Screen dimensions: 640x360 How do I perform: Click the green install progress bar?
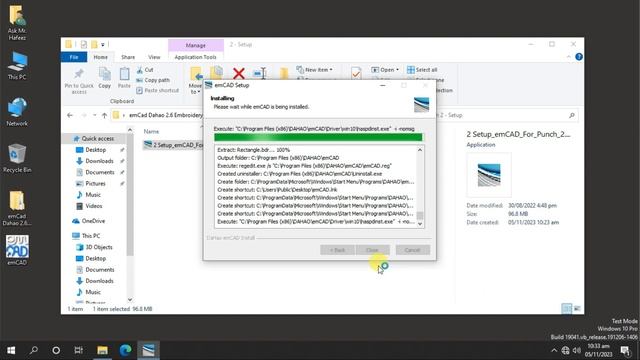(318, 138)
